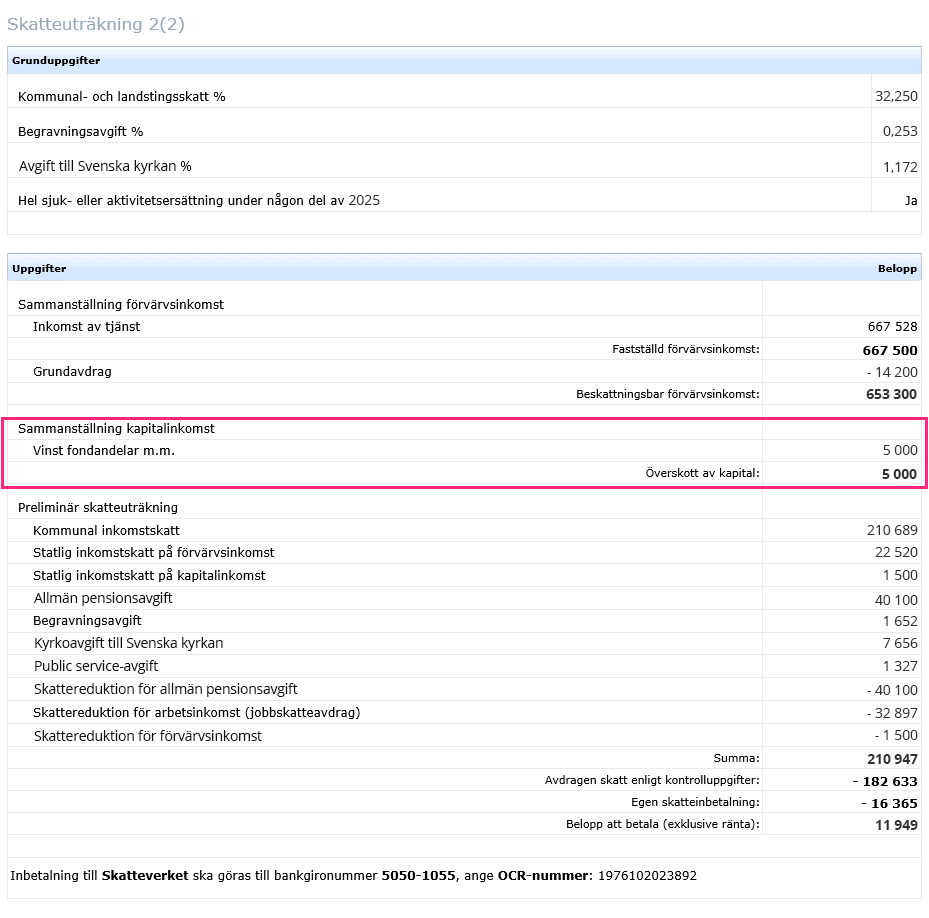Image resolution: width=929 pixels, height=918 pixels.
Task: Click the Inkomst av tjänst row
Action: pos(86,327)
